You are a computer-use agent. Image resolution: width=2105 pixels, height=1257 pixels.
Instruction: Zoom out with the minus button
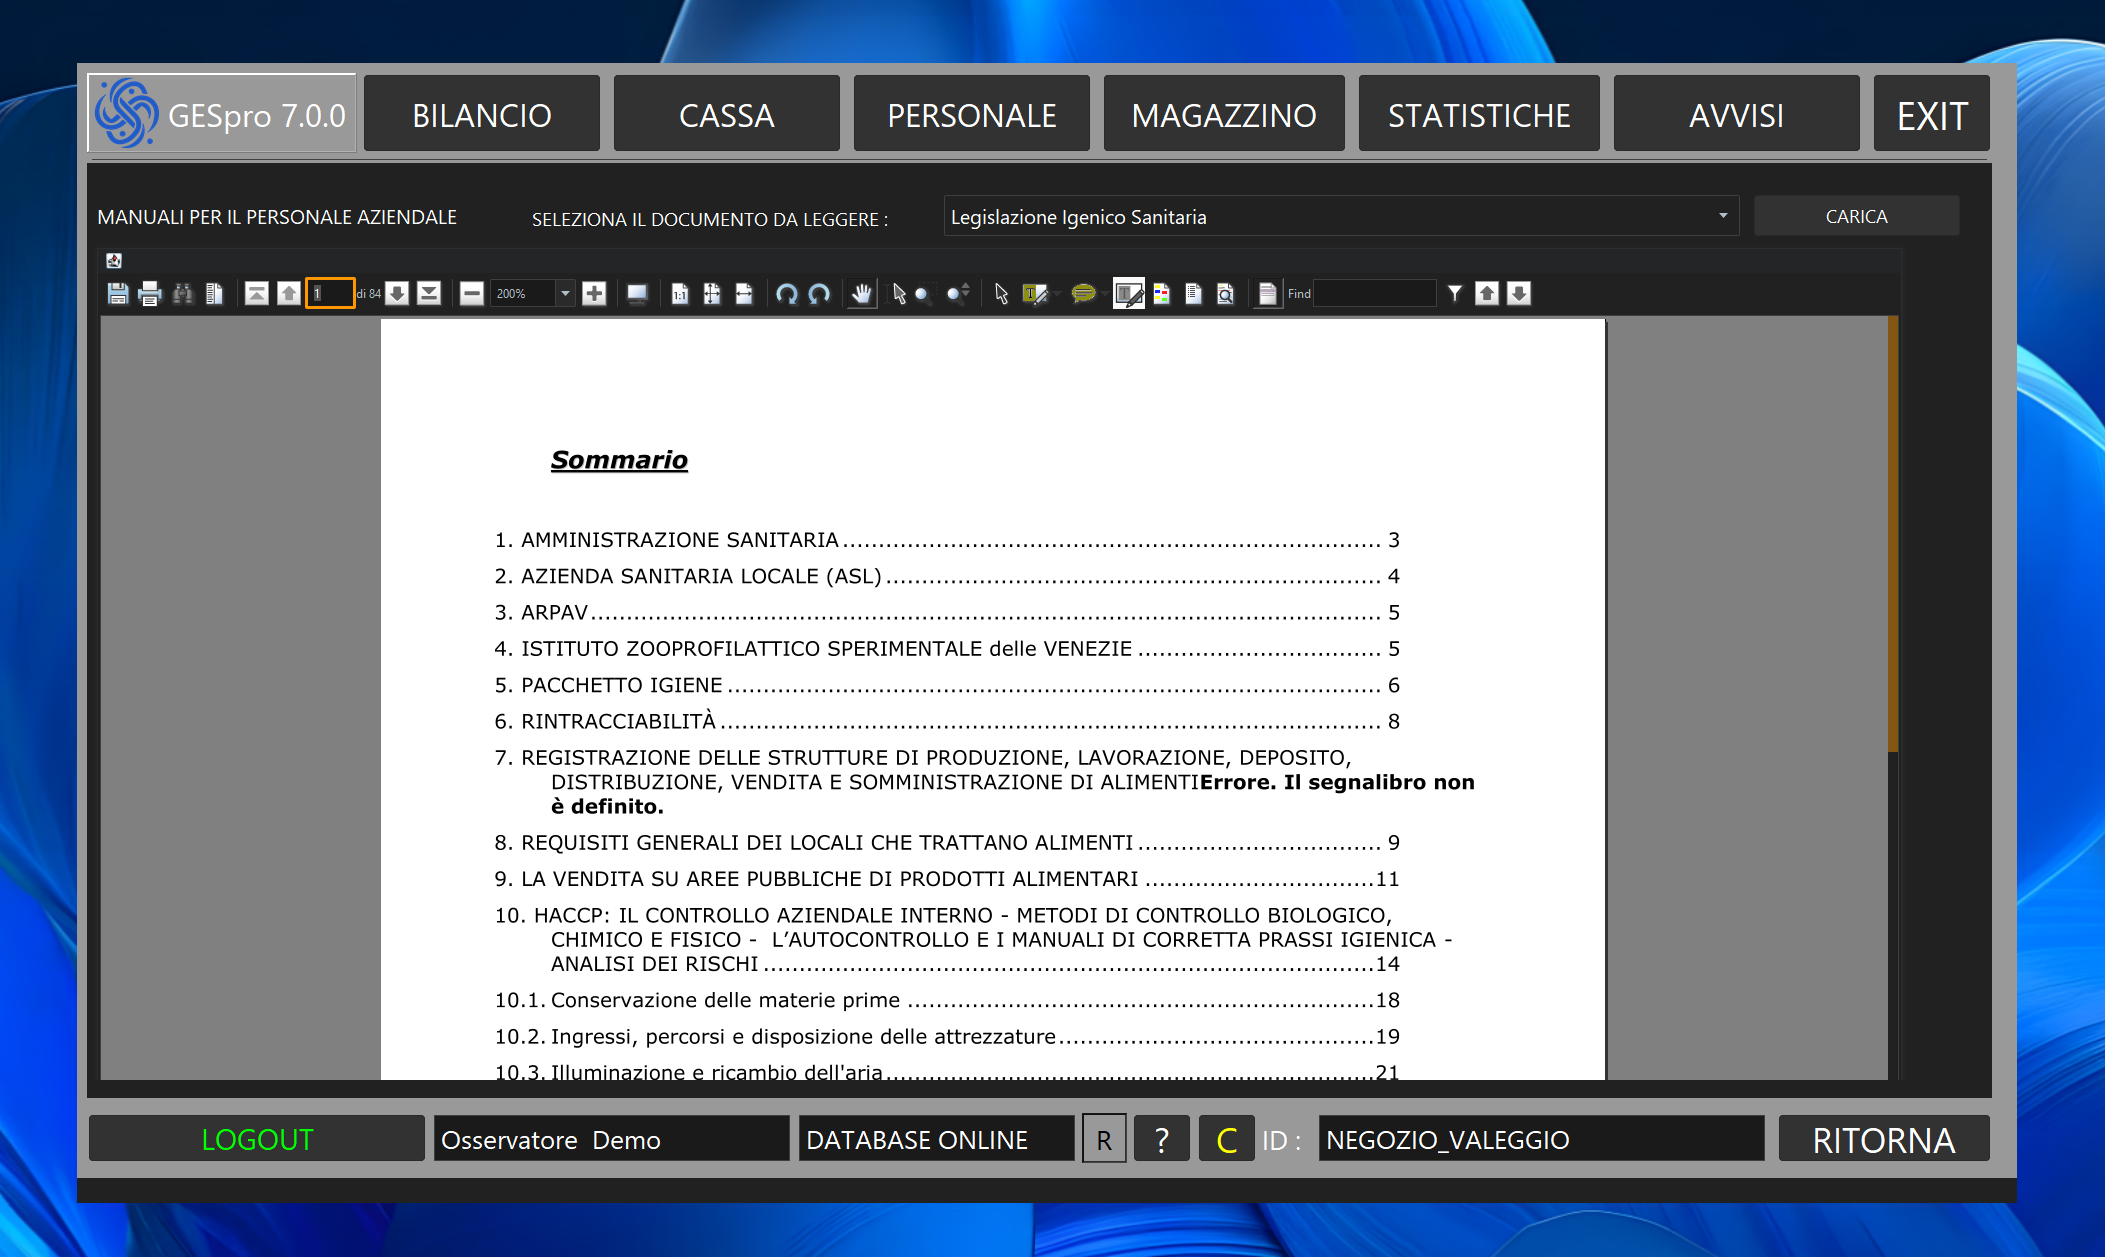point(472,294)
